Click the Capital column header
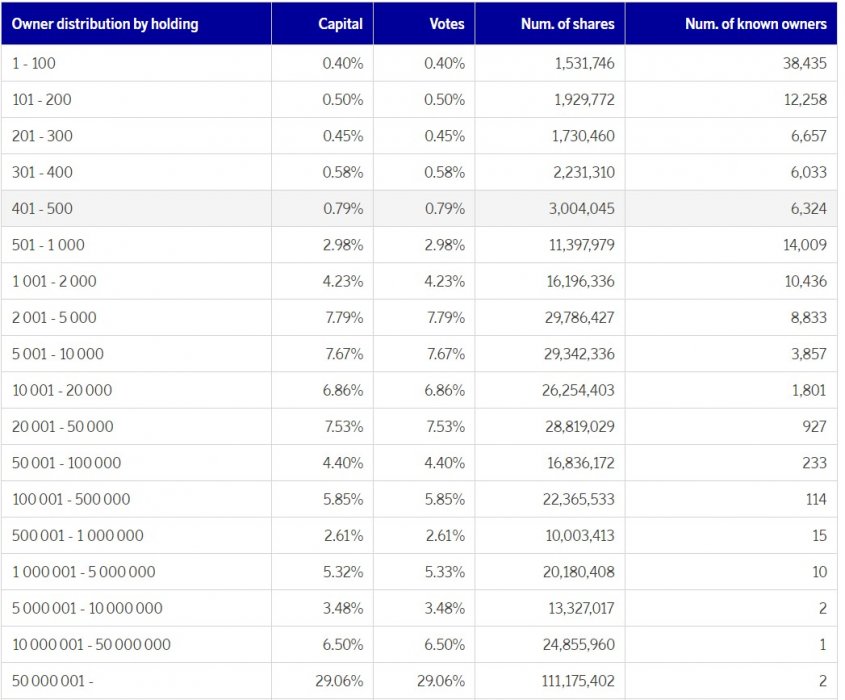This screenshot has width=845, height=700. click(x=340, y=24)
